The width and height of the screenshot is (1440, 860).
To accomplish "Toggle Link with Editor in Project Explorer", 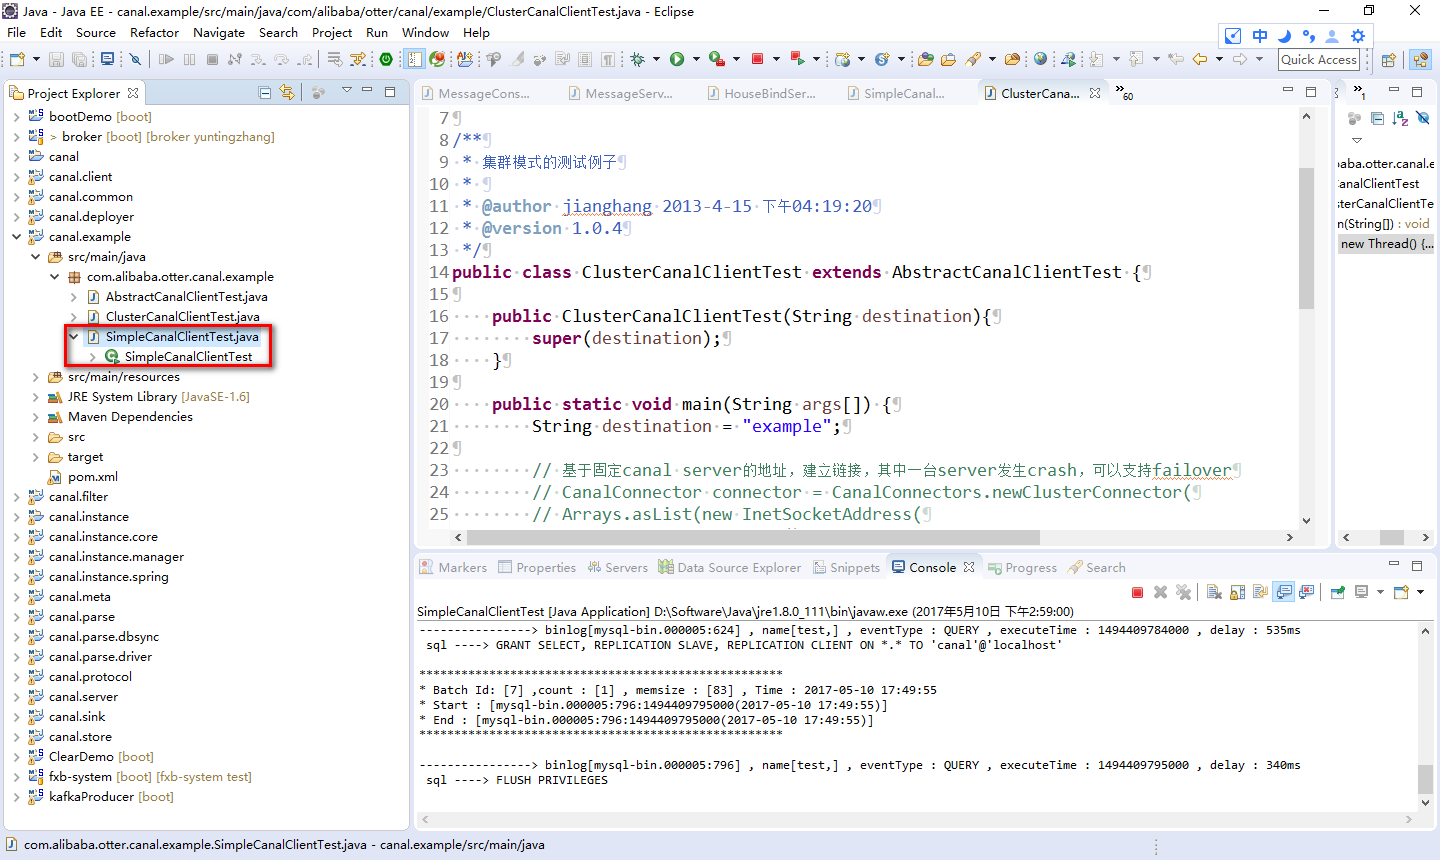I will (x=287, y=93).
